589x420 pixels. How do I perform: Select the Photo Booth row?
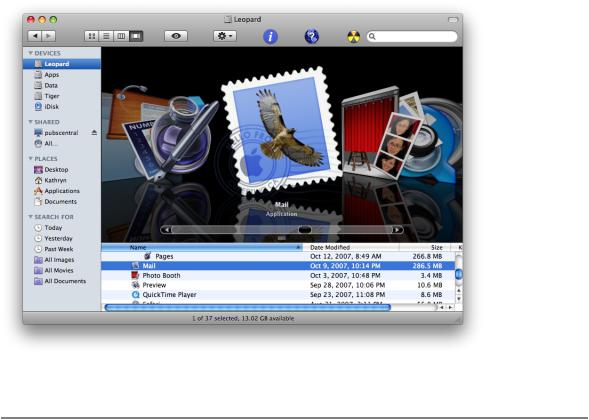[x=278, y=276]
